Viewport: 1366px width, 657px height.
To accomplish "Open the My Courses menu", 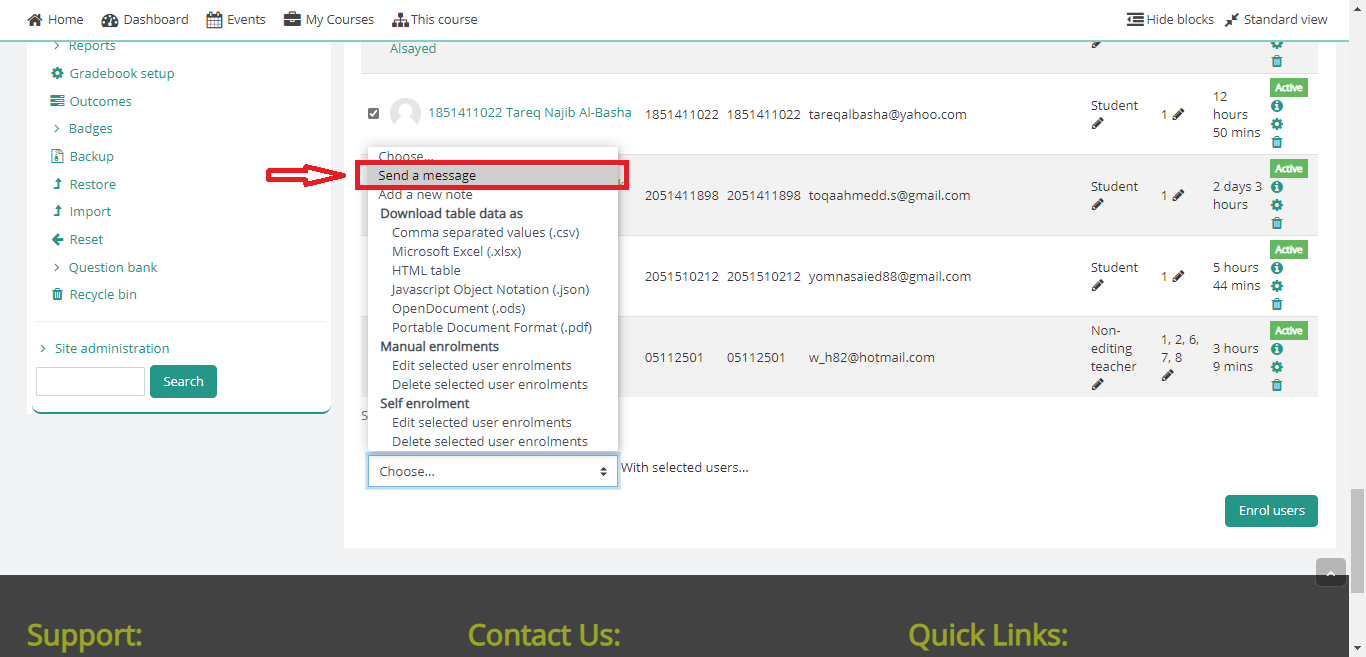I will [329, 19].
